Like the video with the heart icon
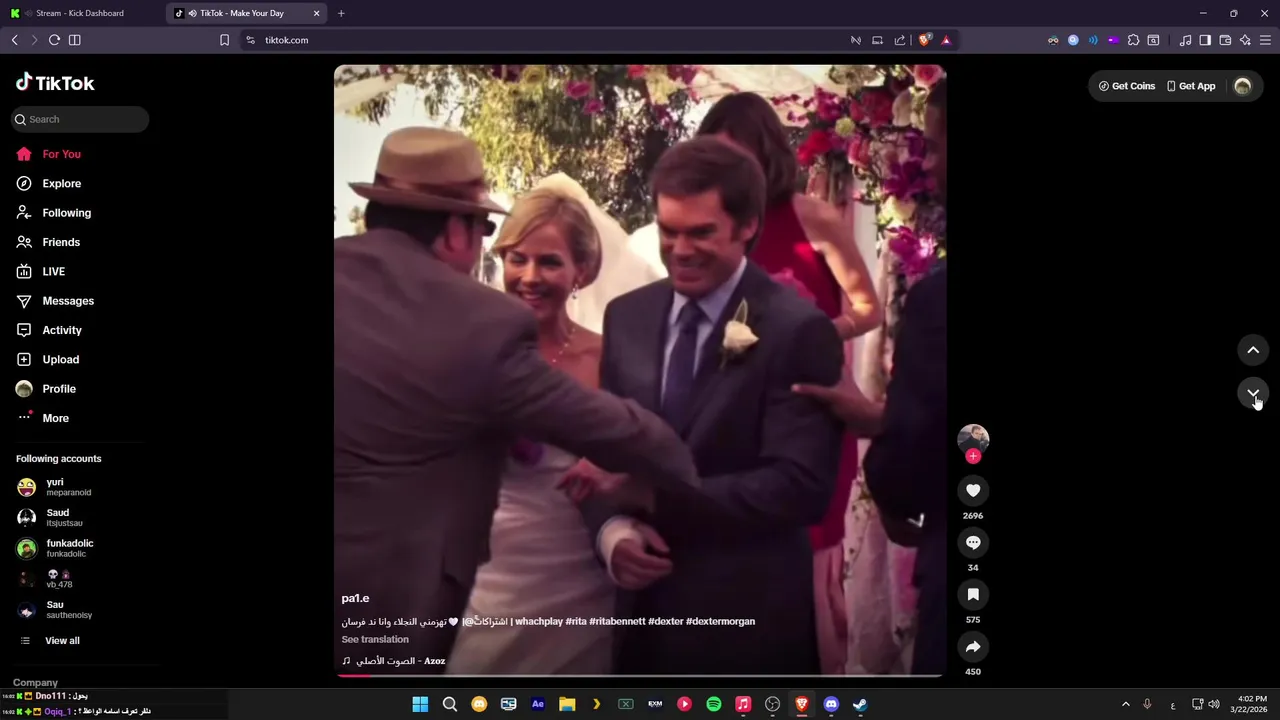The width and height of the screenshot is (1280, 720). point(973,490)
